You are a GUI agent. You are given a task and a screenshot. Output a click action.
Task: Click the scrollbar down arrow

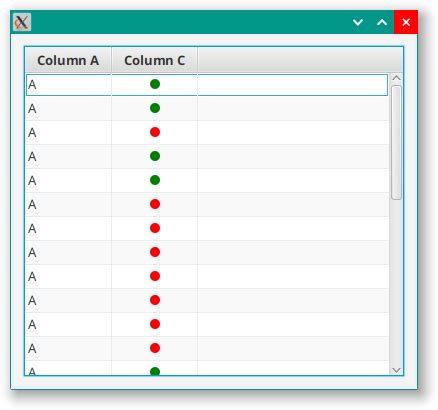(396, 370)
